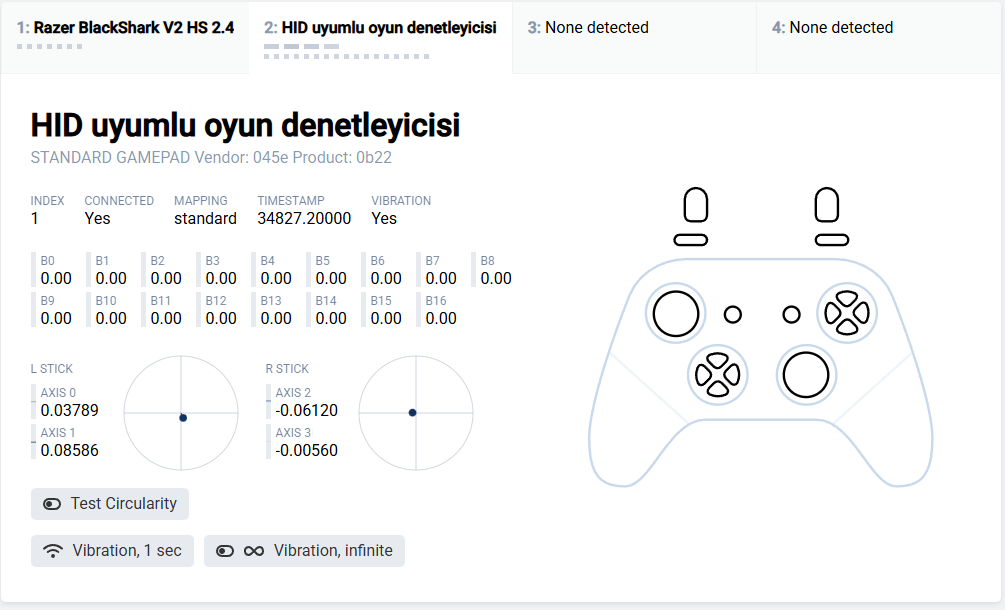Click the AXIS 3 value -0.00560
The image size is (1005, 610).
306,450
